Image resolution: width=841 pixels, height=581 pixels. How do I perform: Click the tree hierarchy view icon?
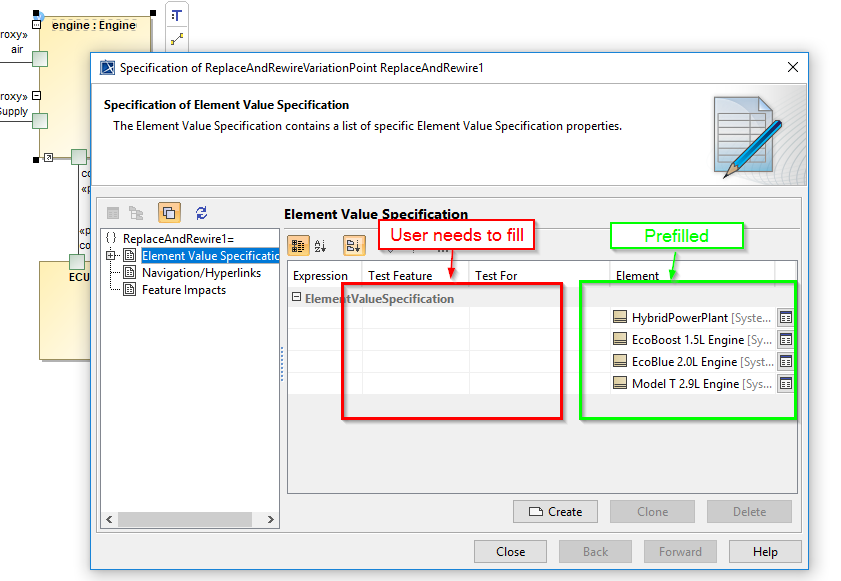(x=136, y=214)
